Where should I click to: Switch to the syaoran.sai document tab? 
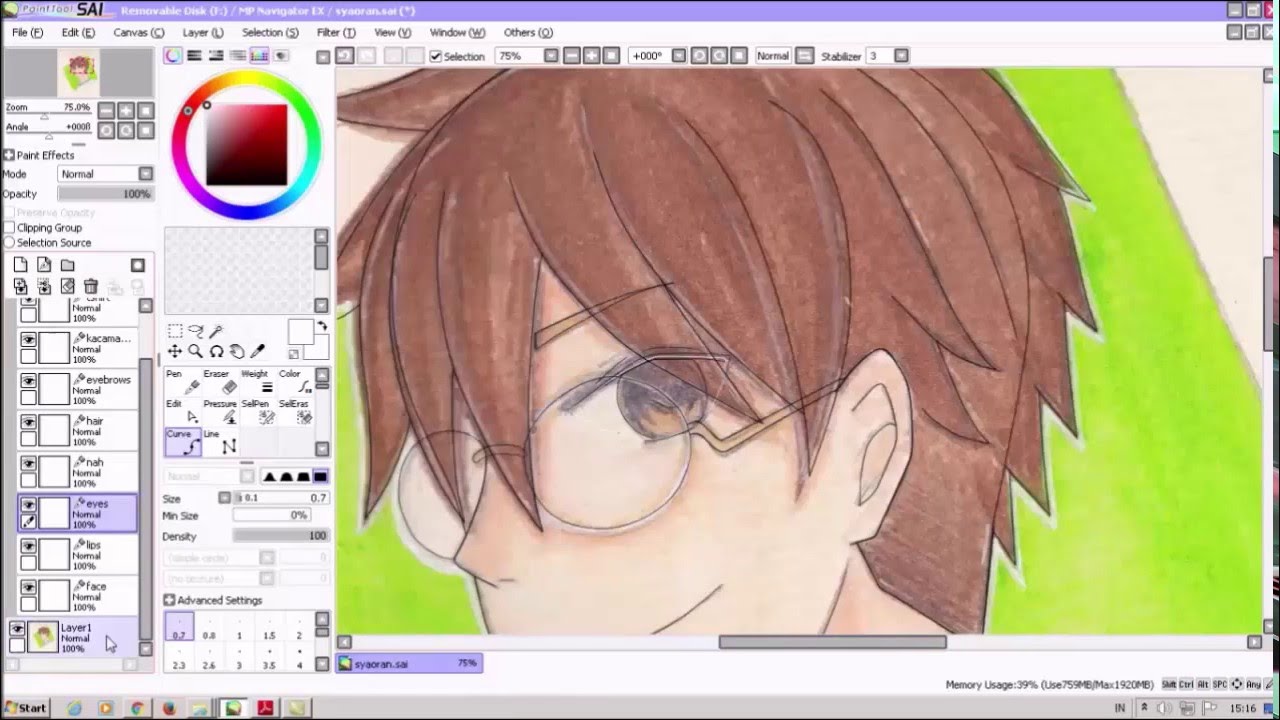(409, 663)
